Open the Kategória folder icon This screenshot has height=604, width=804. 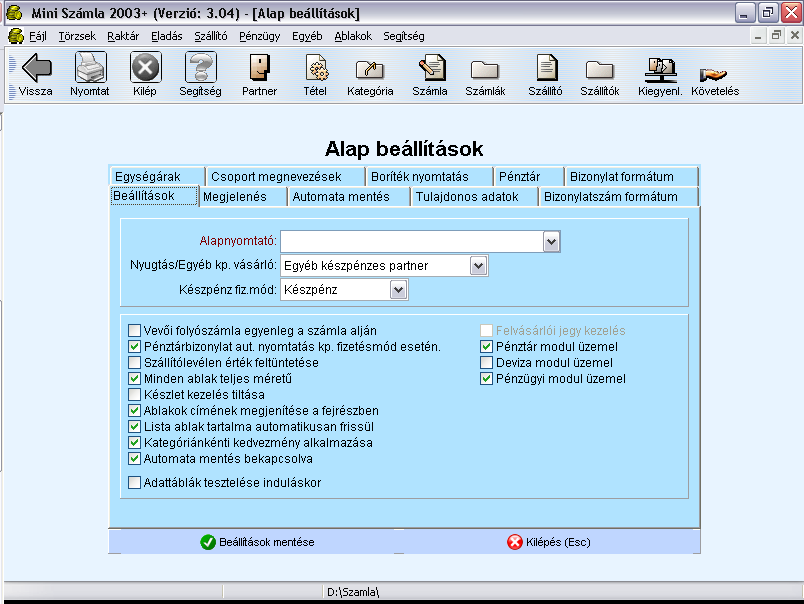[x=370, y=69]
